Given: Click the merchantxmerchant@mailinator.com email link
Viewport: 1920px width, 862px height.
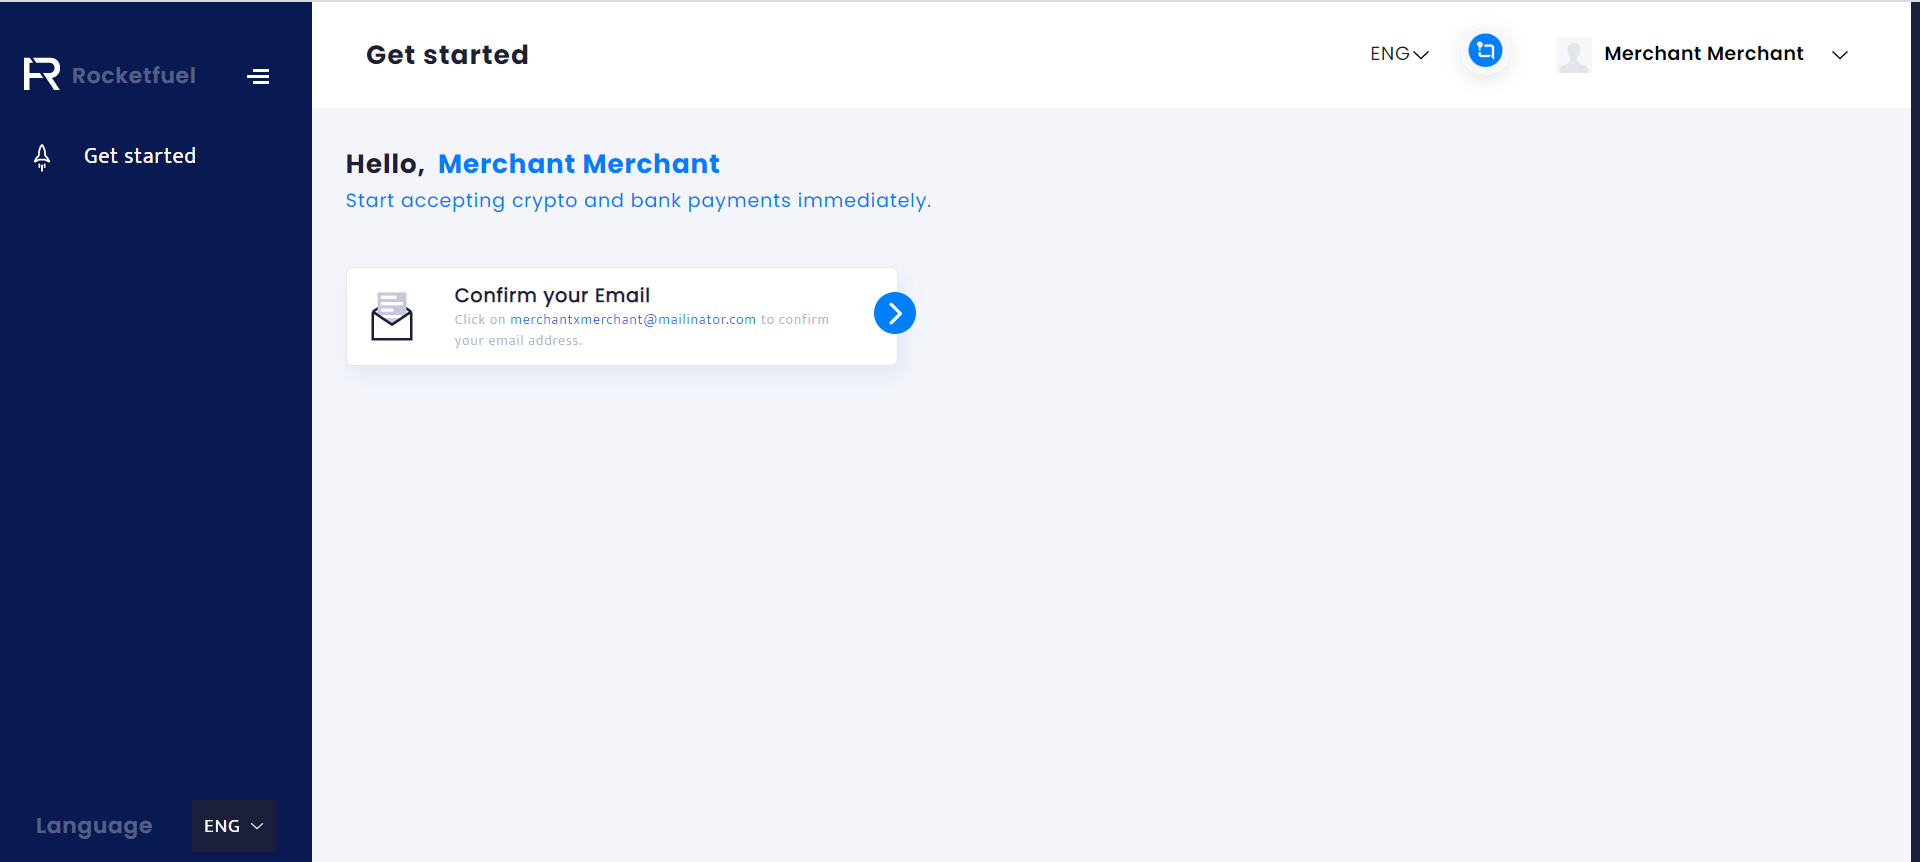Looking at the screenshot, I should [x=633, y=320].
